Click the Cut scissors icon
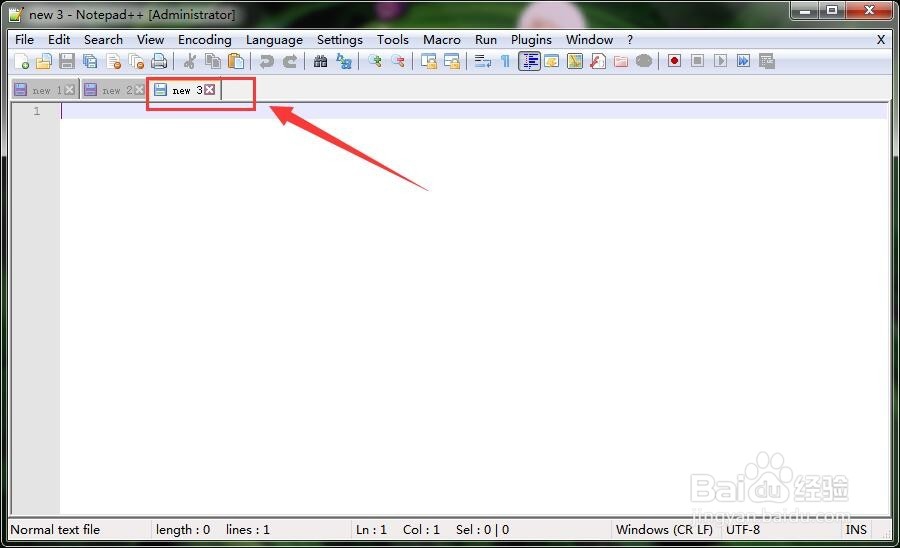 coord(189,61)
